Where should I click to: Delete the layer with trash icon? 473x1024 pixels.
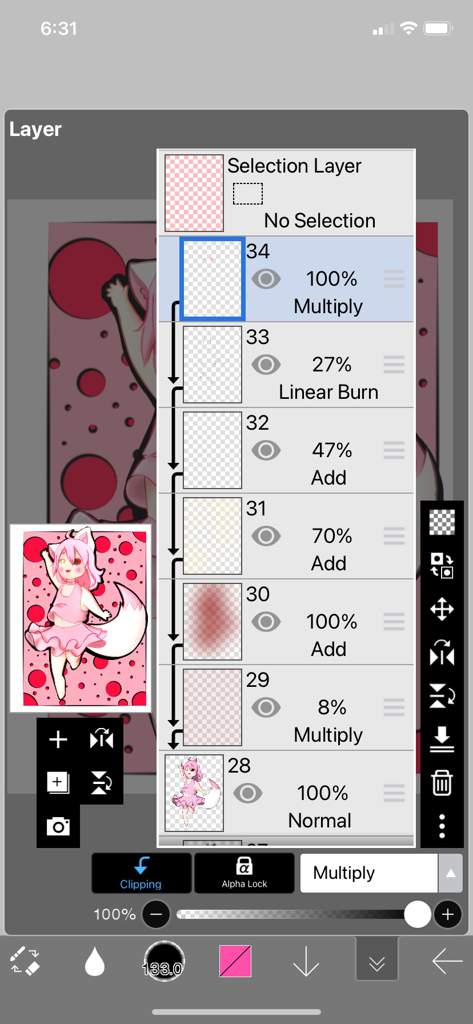tap(442, 781)
